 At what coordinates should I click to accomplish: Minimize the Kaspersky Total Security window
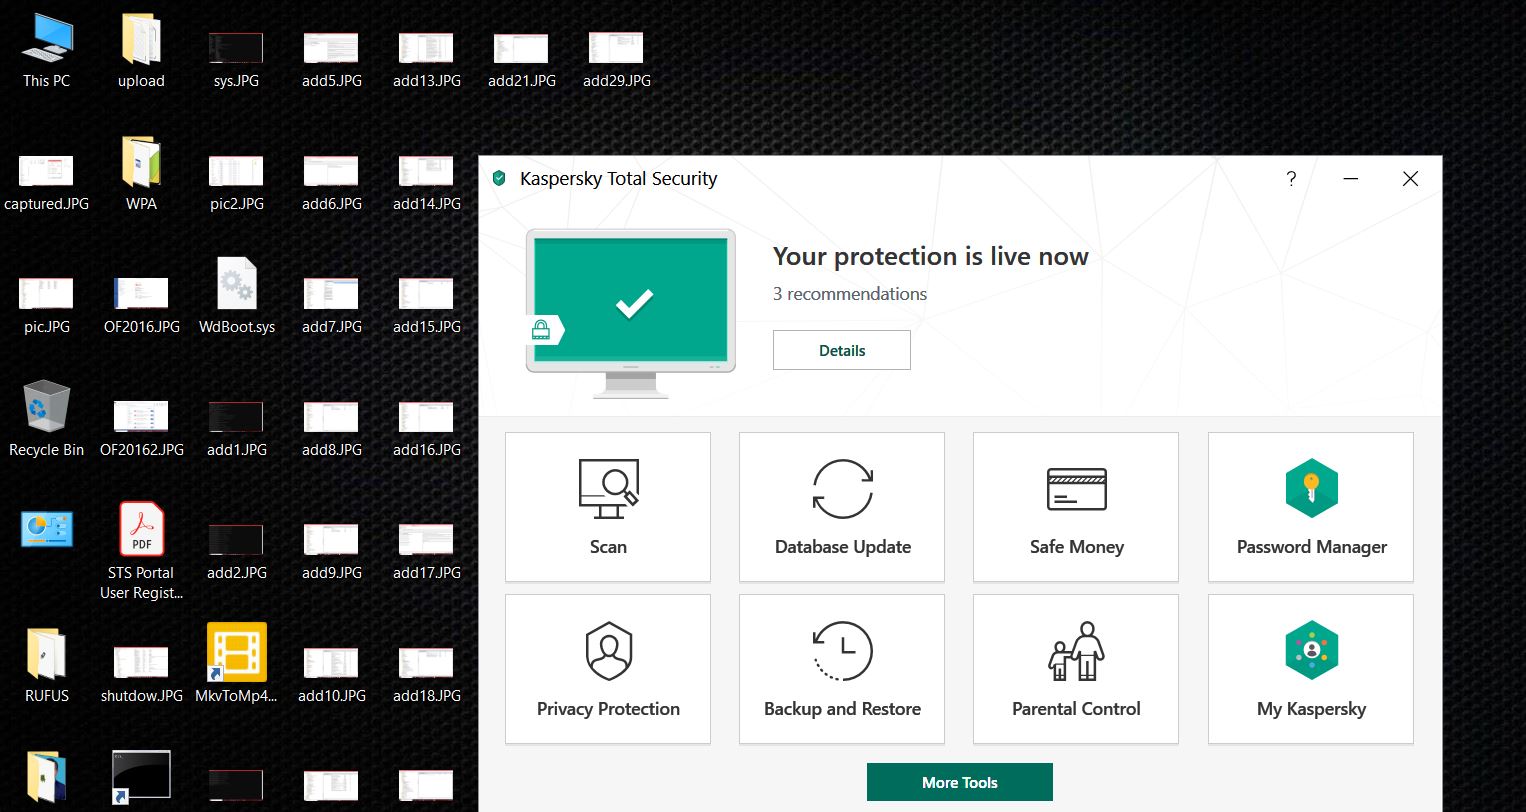pos(1350,179)
